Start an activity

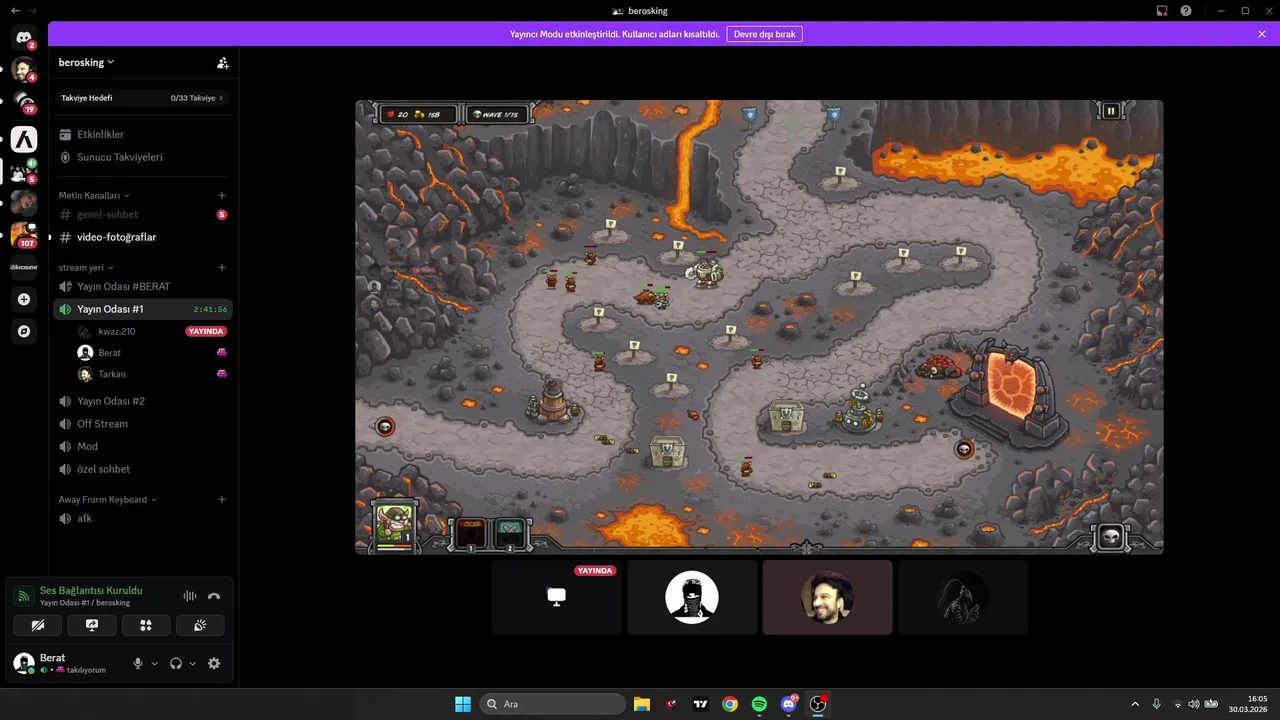click(x=146, y=626)
